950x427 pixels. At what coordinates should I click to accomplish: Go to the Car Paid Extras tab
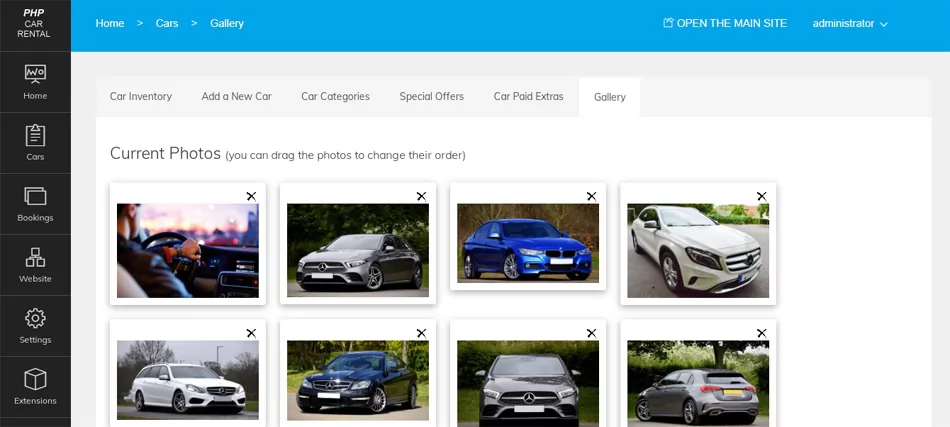528,96
